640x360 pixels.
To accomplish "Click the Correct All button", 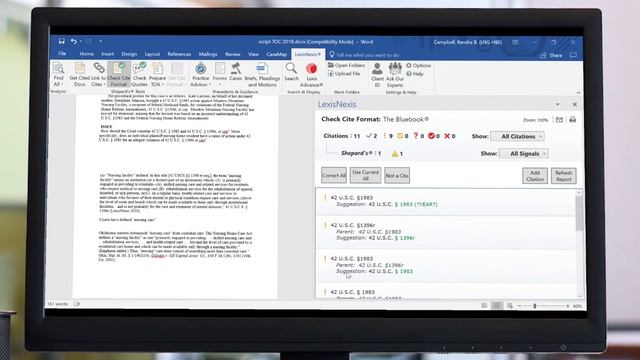I will (x=334, y=176).
